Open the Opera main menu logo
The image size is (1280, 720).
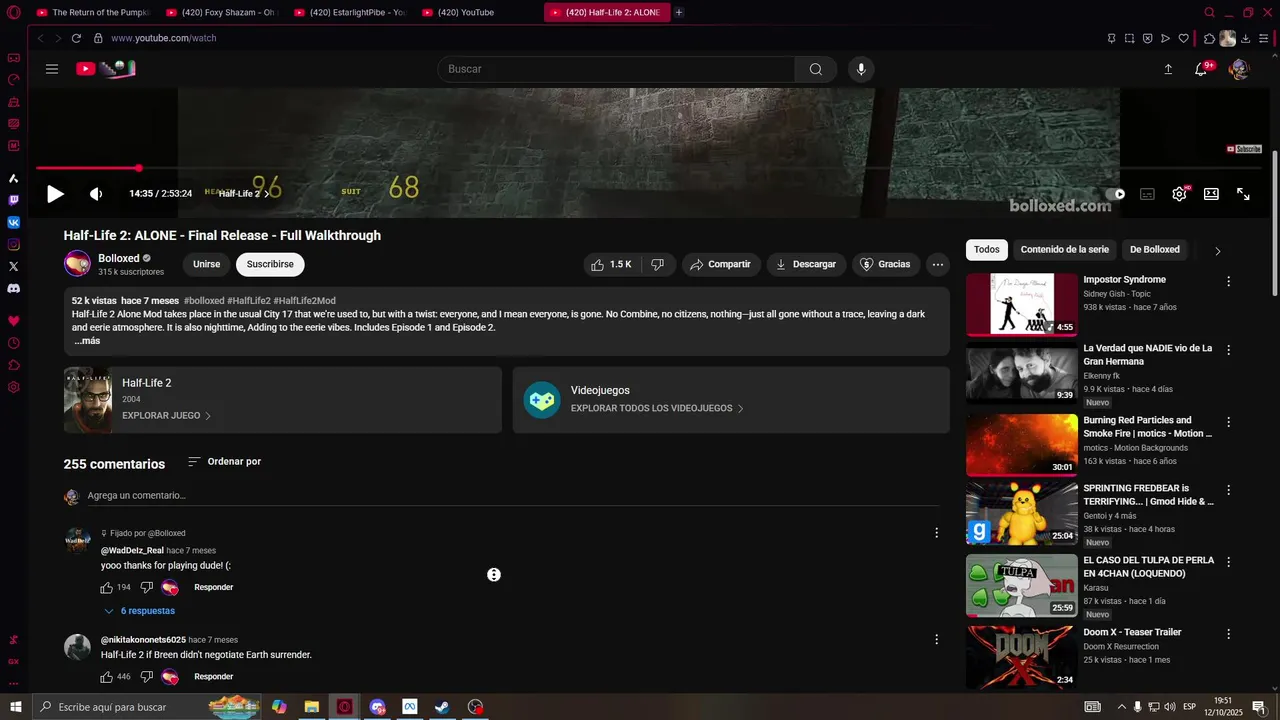click(14, 12)
